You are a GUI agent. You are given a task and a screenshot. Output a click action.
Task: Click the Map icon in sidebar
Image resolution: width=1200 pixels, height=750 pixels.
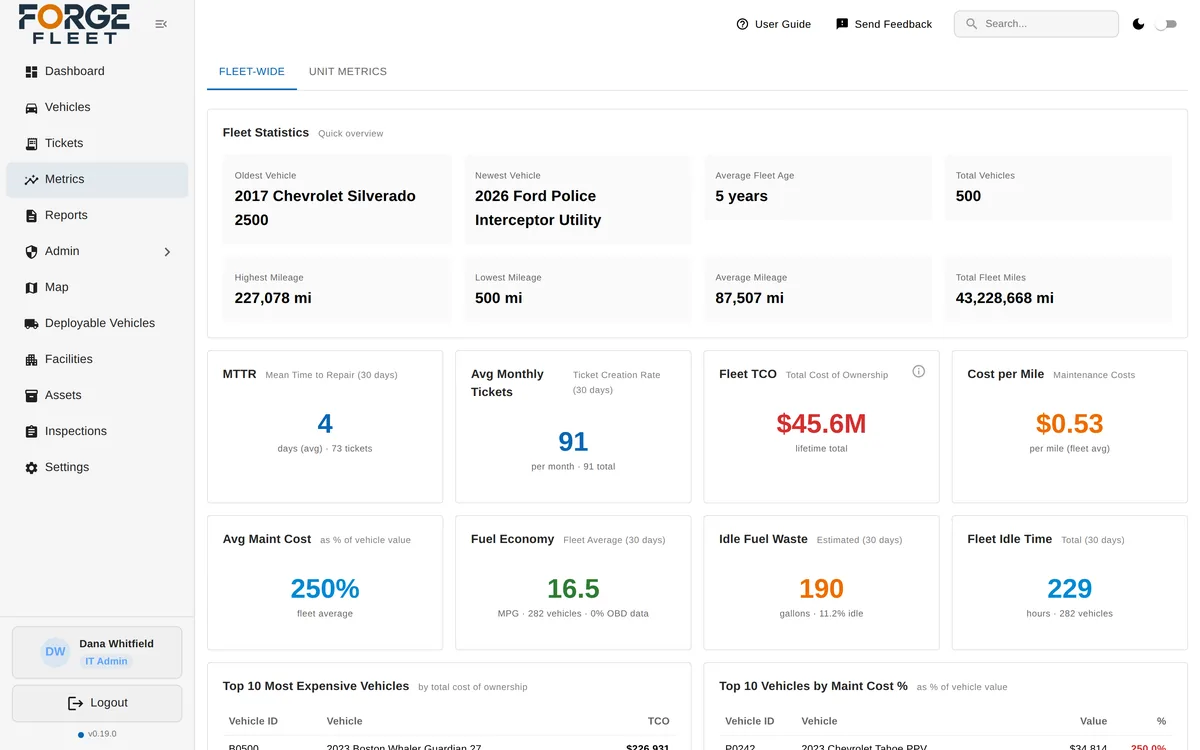(x=31, y=288)
